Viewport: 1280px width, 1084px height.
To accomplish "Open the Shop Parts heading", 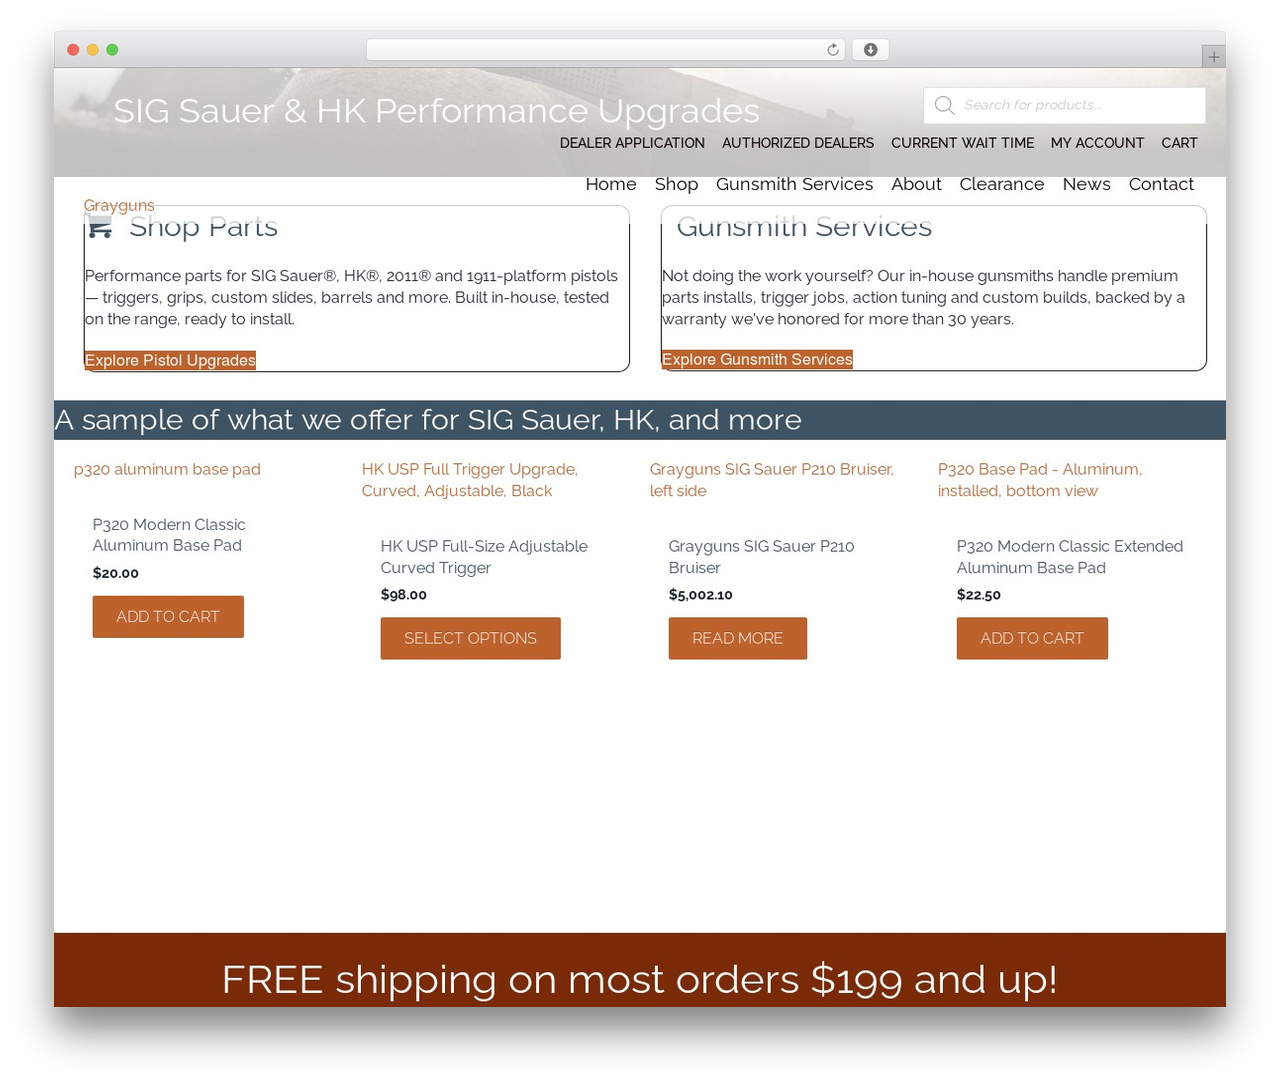I will click(203, 227).
